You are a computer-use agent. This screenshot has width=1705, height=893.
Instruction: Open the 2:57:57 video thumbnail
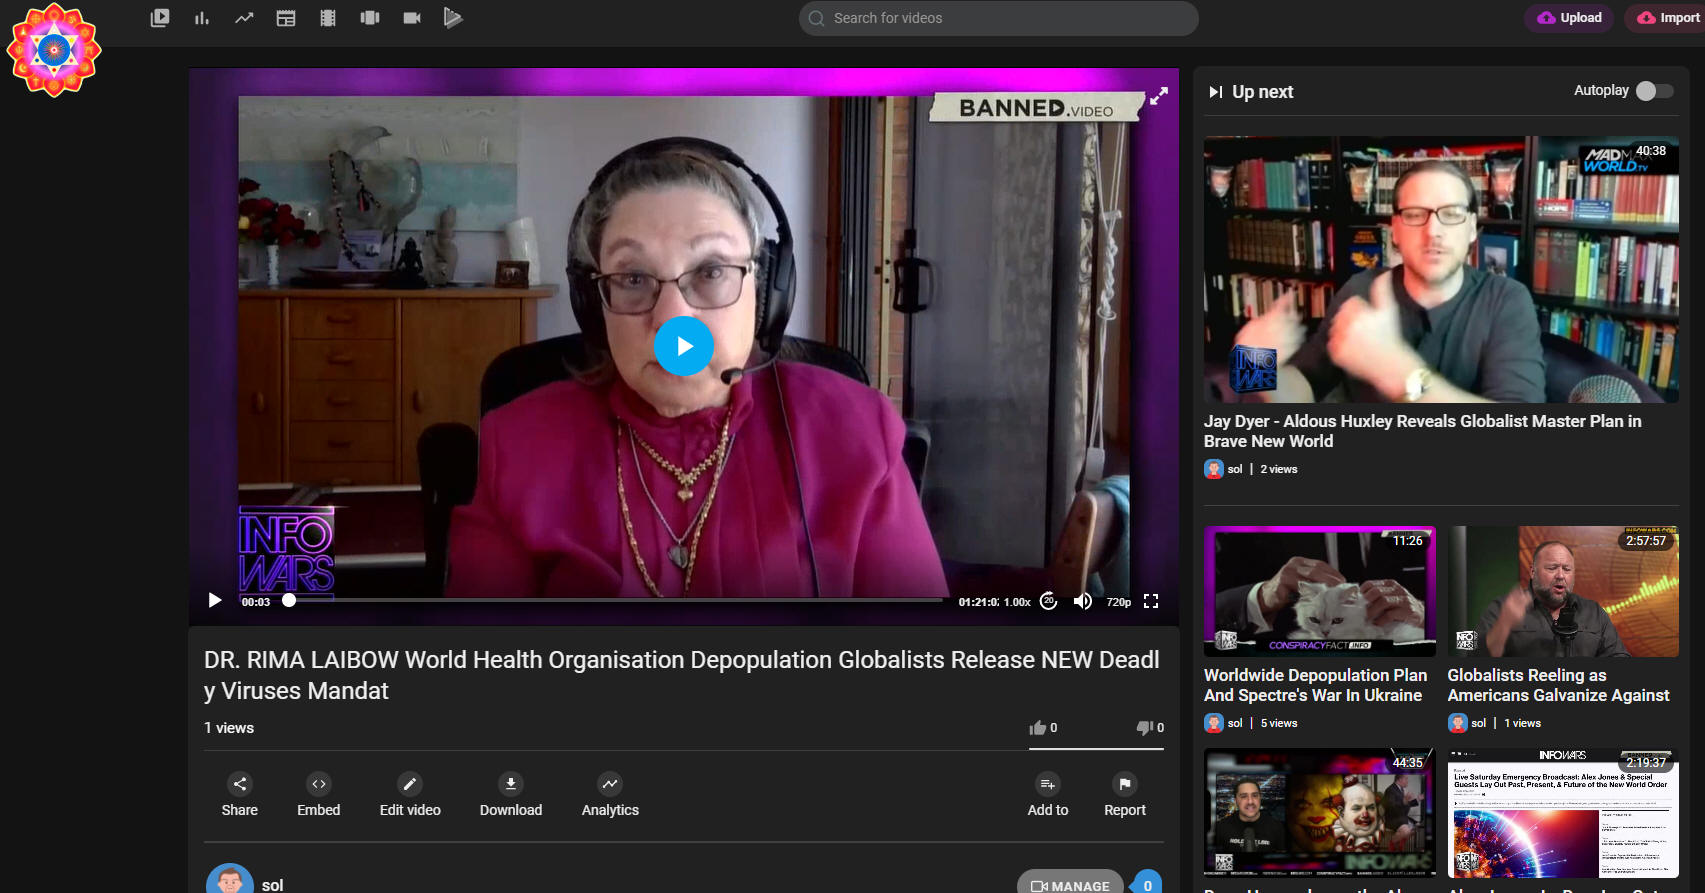(1563, 591)
